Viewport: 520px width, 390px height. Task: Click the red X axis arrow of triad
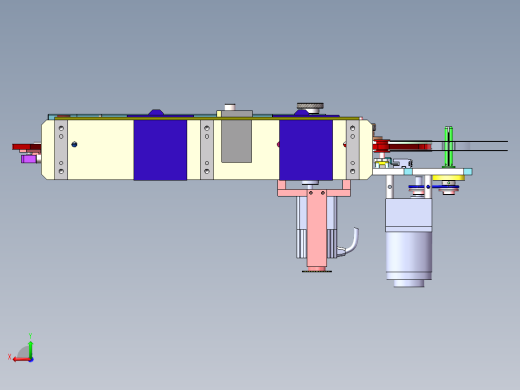pos(21,360)
